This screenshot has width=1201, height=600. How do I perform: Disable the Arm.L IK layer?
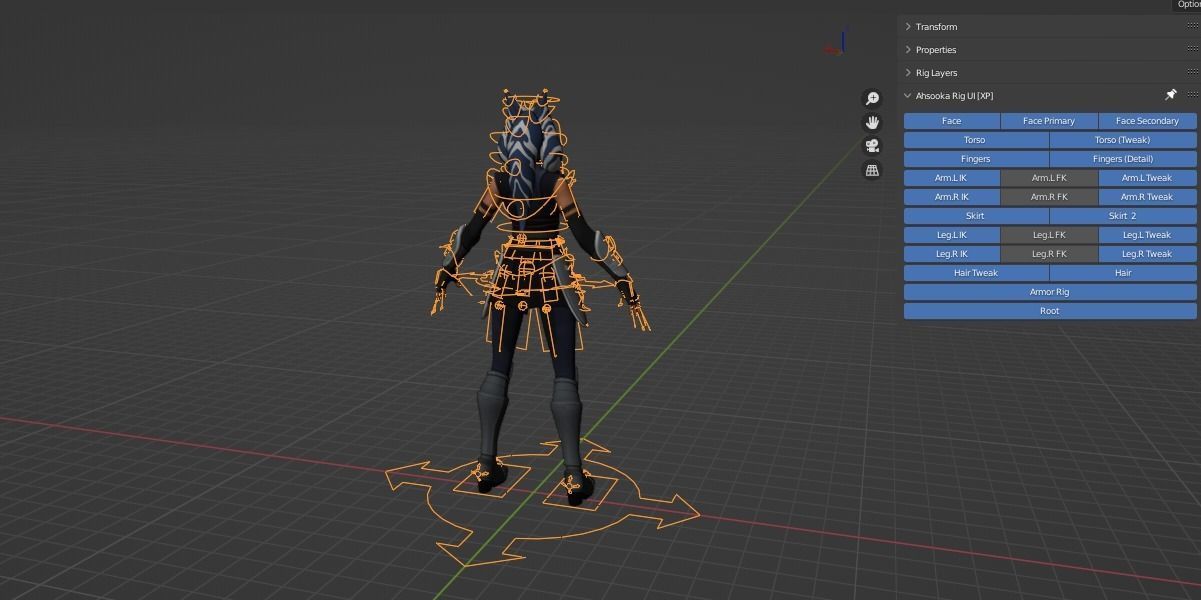coord(952,178)
